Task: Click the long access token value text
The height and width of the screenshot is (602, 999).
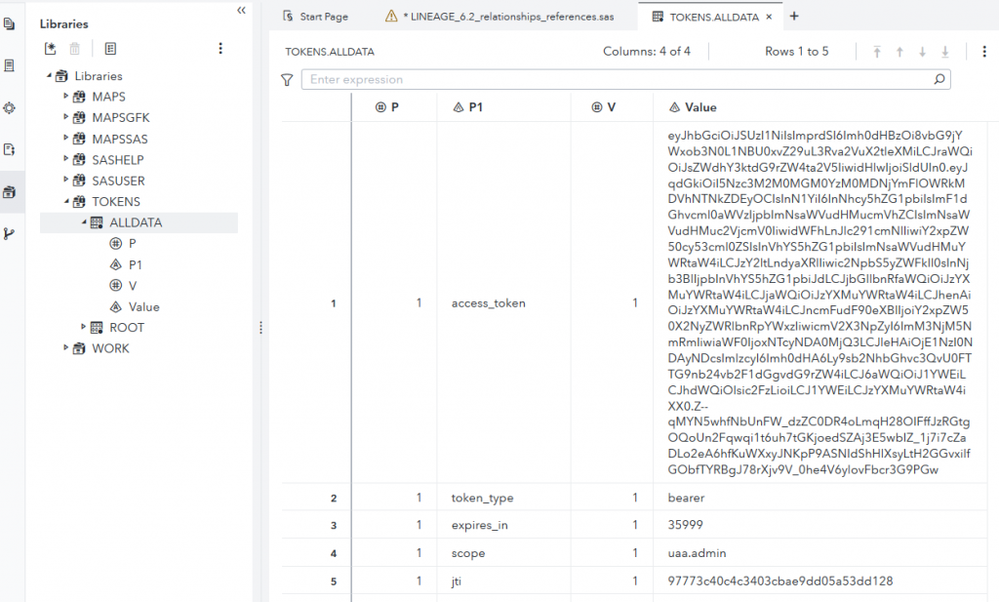Action: (x=820, y=303)
